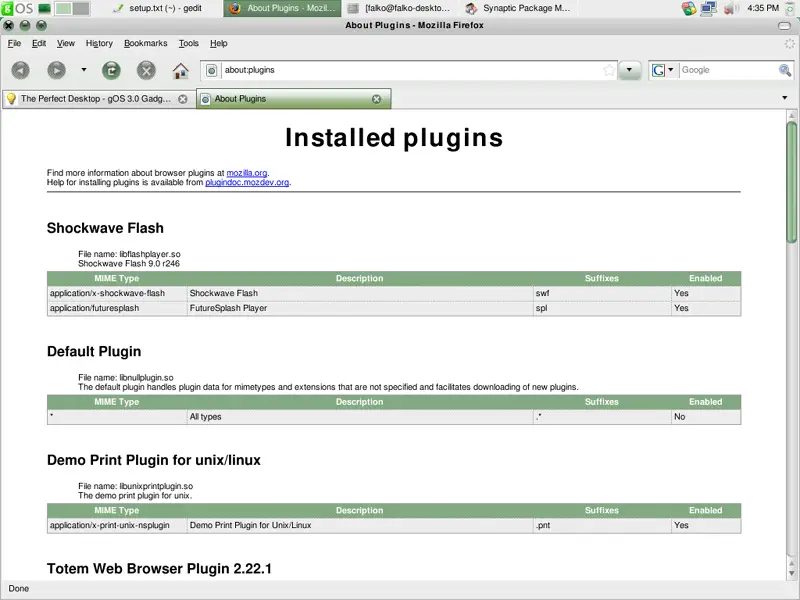Click the about:plugins address field
This screenshot has height=600, width=800.
click(x=411, y=70)
